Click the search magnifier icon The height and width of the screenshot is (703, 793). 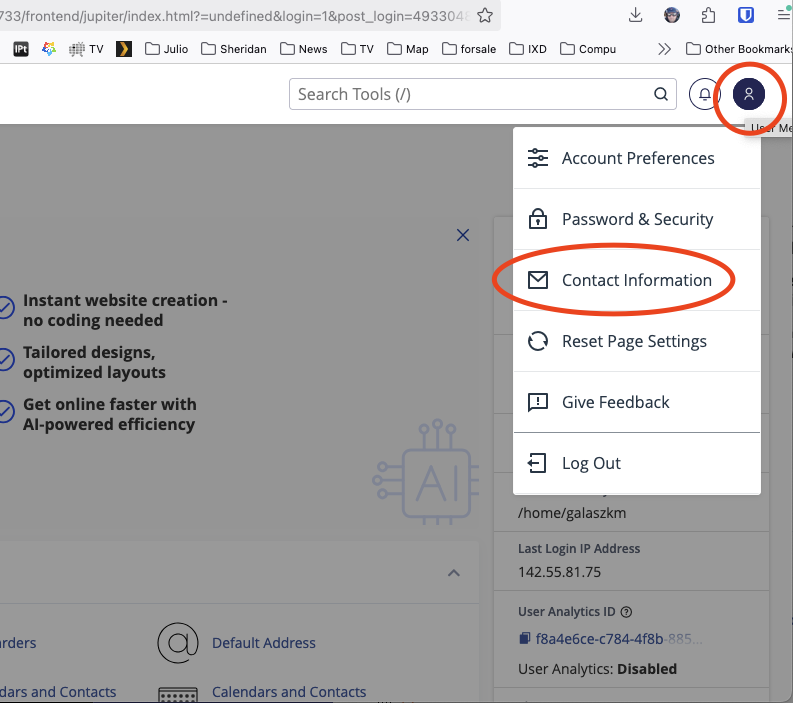[x=660, y=94]
